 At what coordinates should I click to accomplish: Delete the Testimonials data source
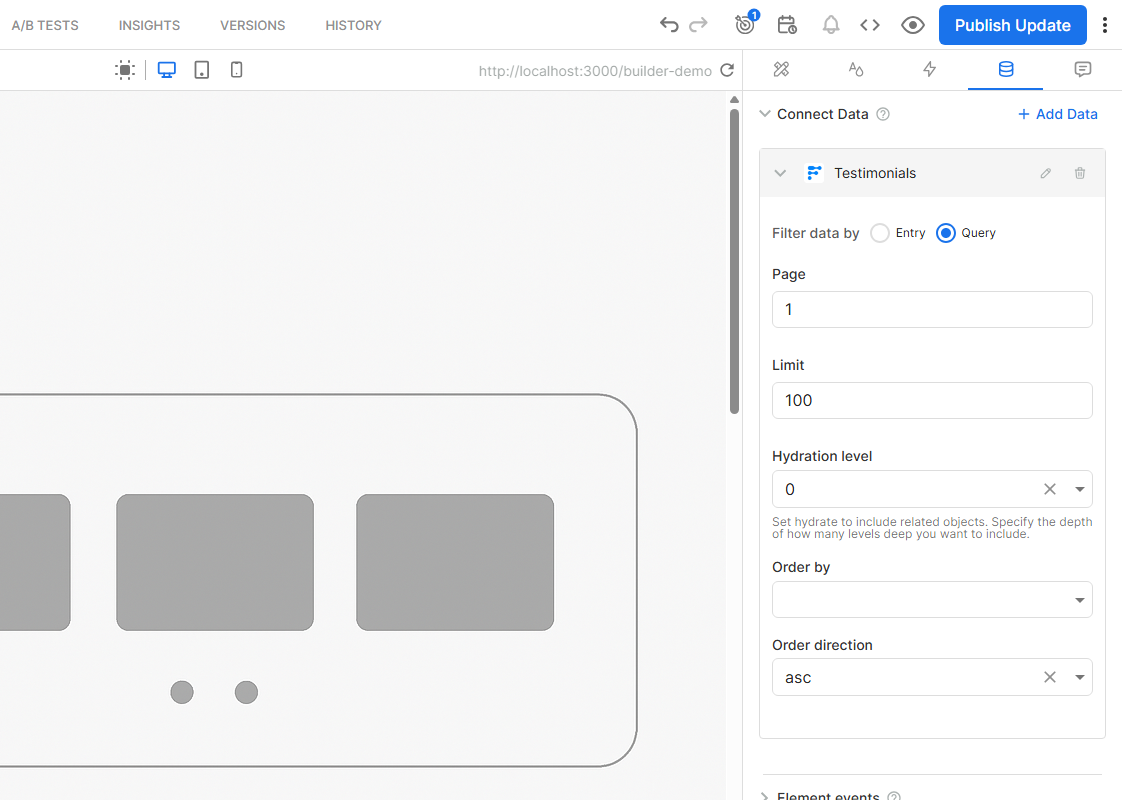1080,173
